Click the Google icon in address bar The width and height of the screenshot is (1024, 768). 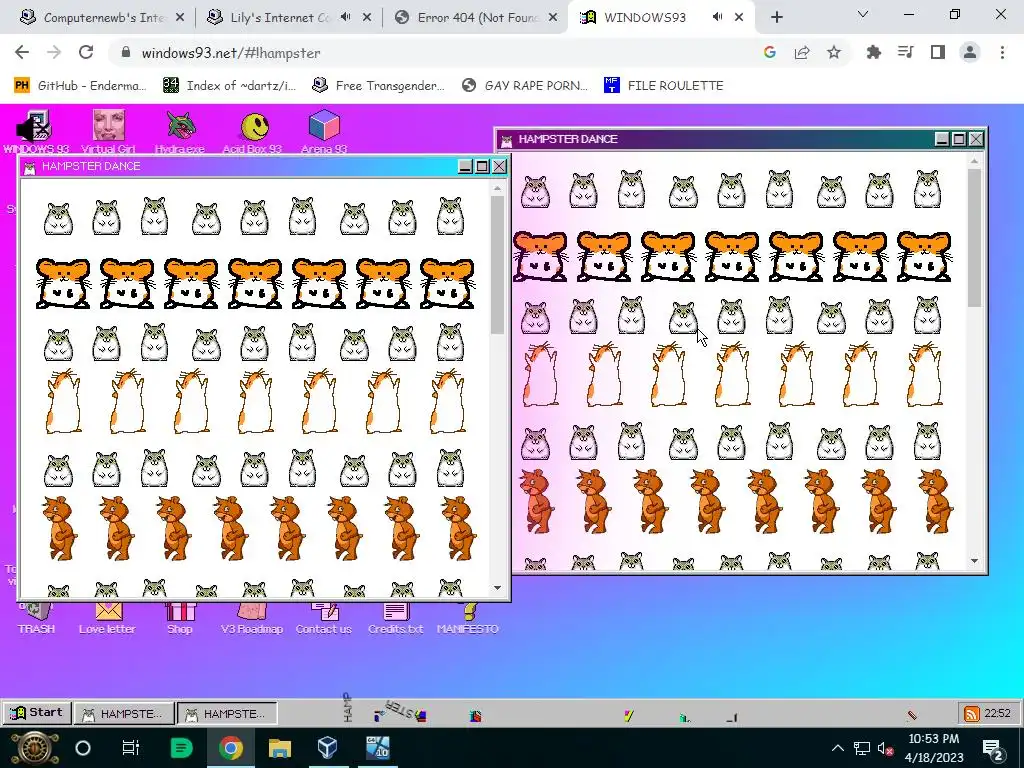coord(770,52)
